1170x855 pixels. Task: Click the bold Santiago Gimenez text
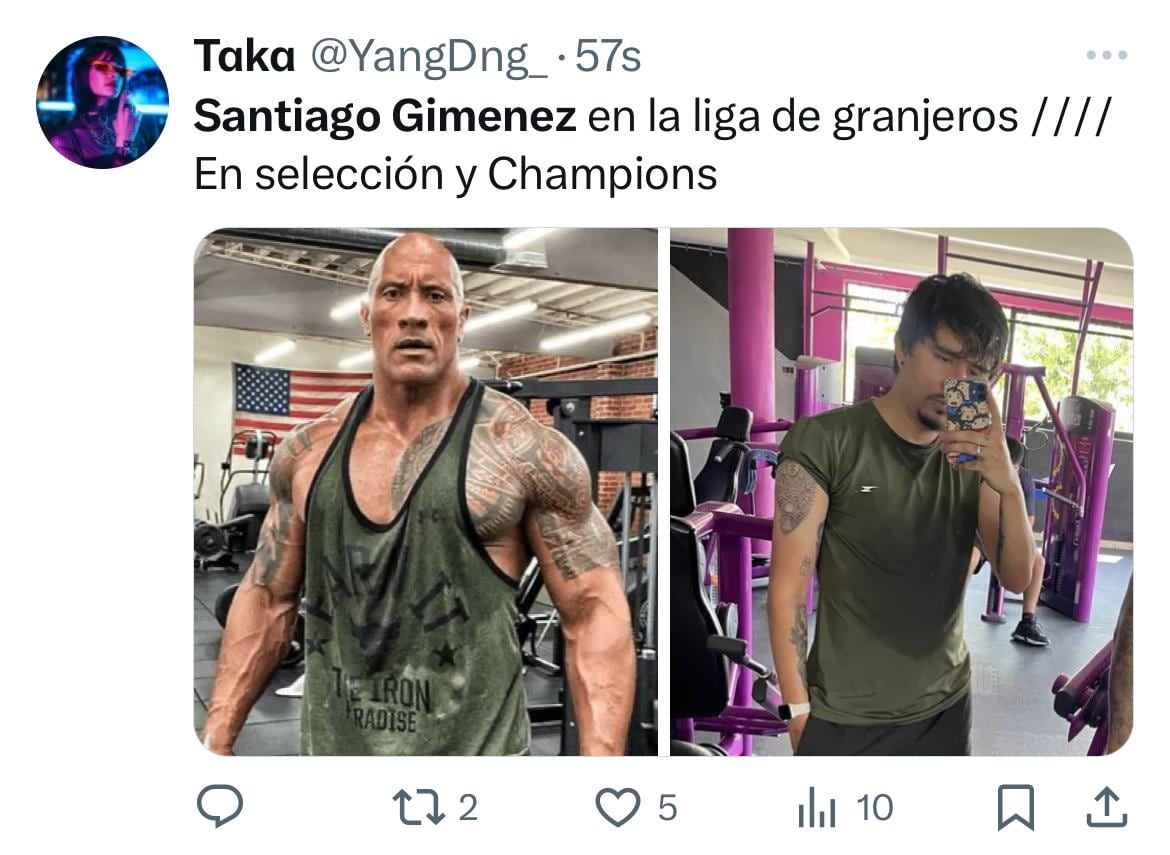pos(385,116)
